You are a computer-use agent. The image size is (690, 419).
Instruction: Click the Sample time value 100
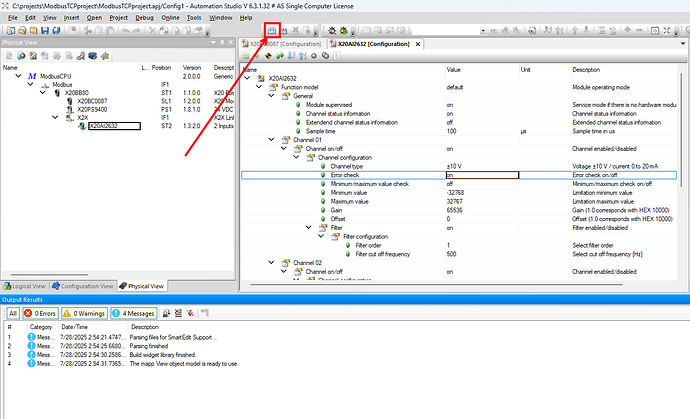tap(451, 131)
